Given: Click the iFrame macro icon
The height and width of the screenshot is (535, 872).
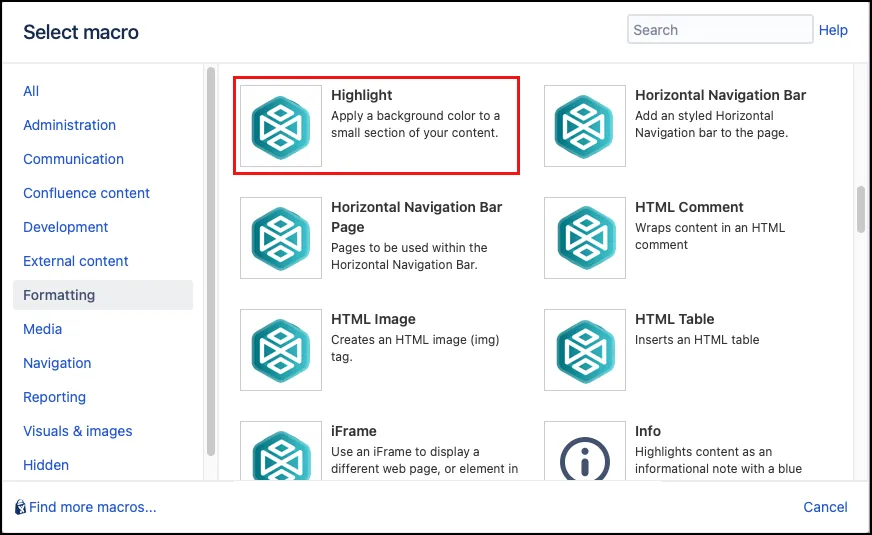Looking at the screenshot, I should (281, 451).
